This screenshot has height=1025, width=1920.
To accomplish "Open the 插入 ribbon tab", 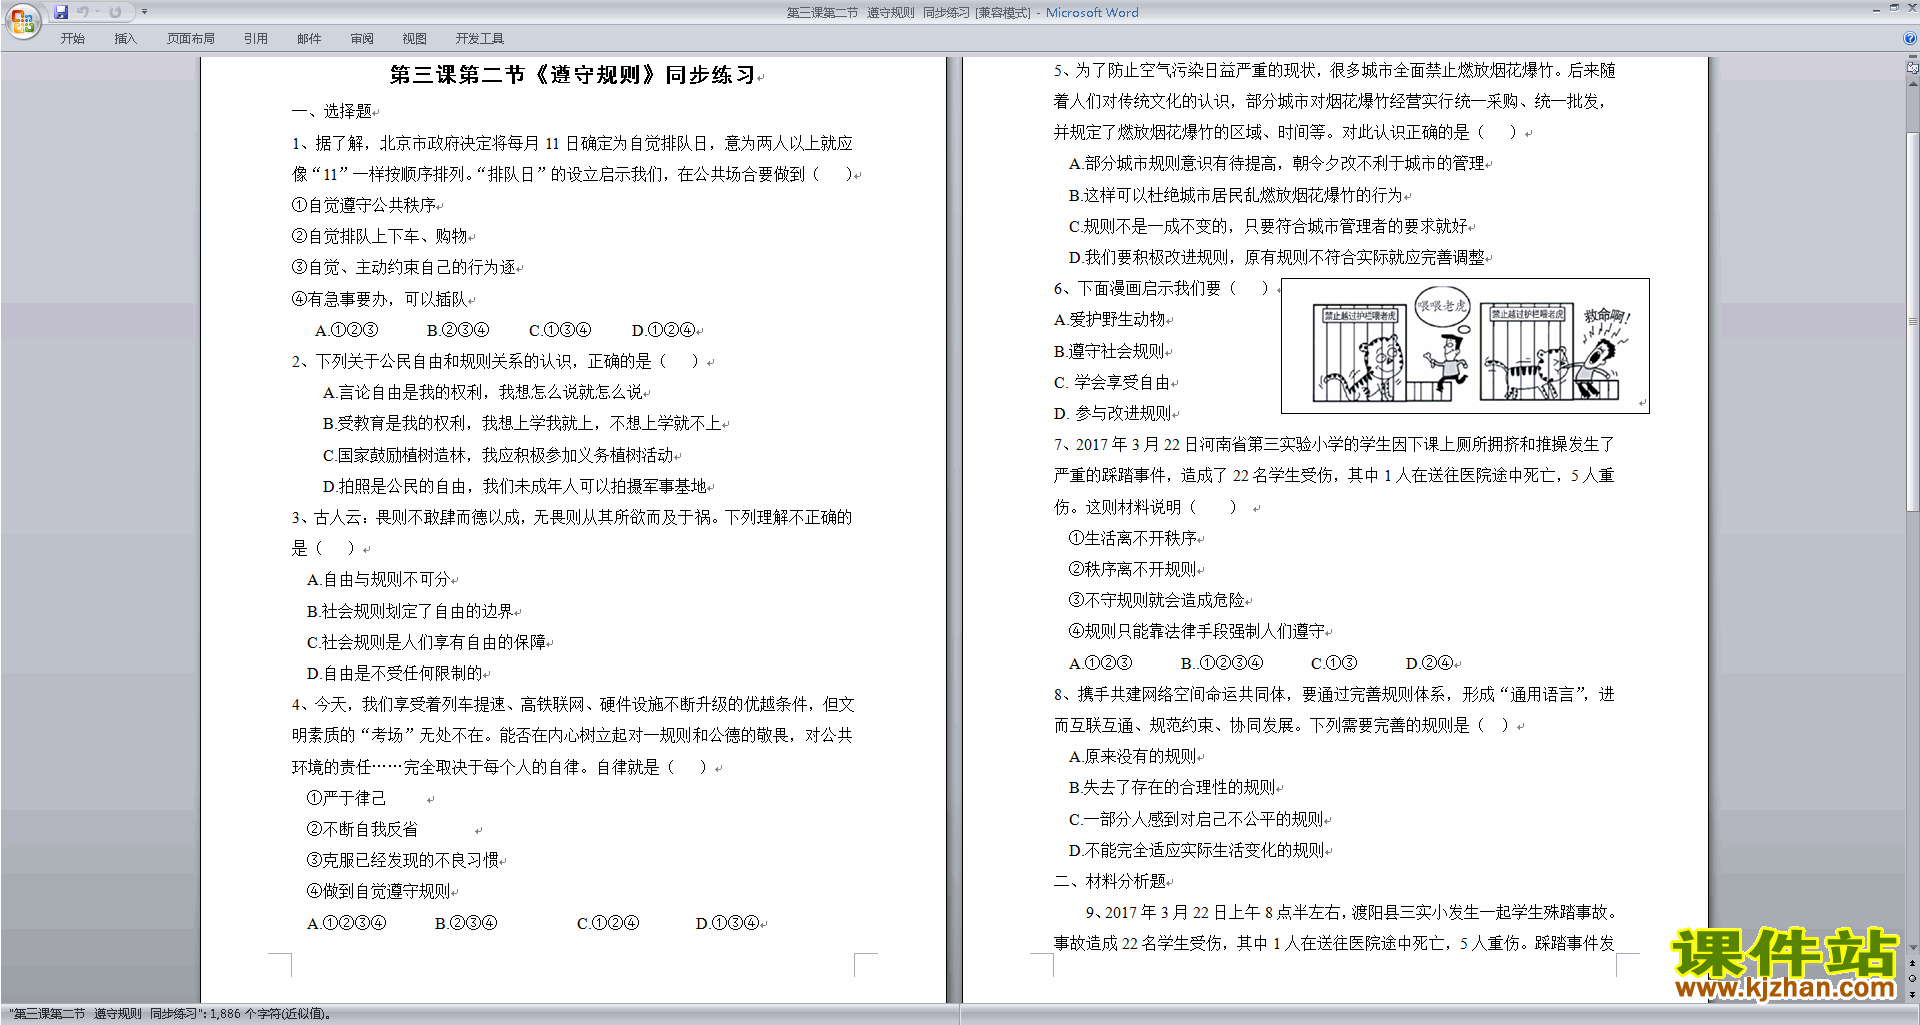I will tap(125, 38).
